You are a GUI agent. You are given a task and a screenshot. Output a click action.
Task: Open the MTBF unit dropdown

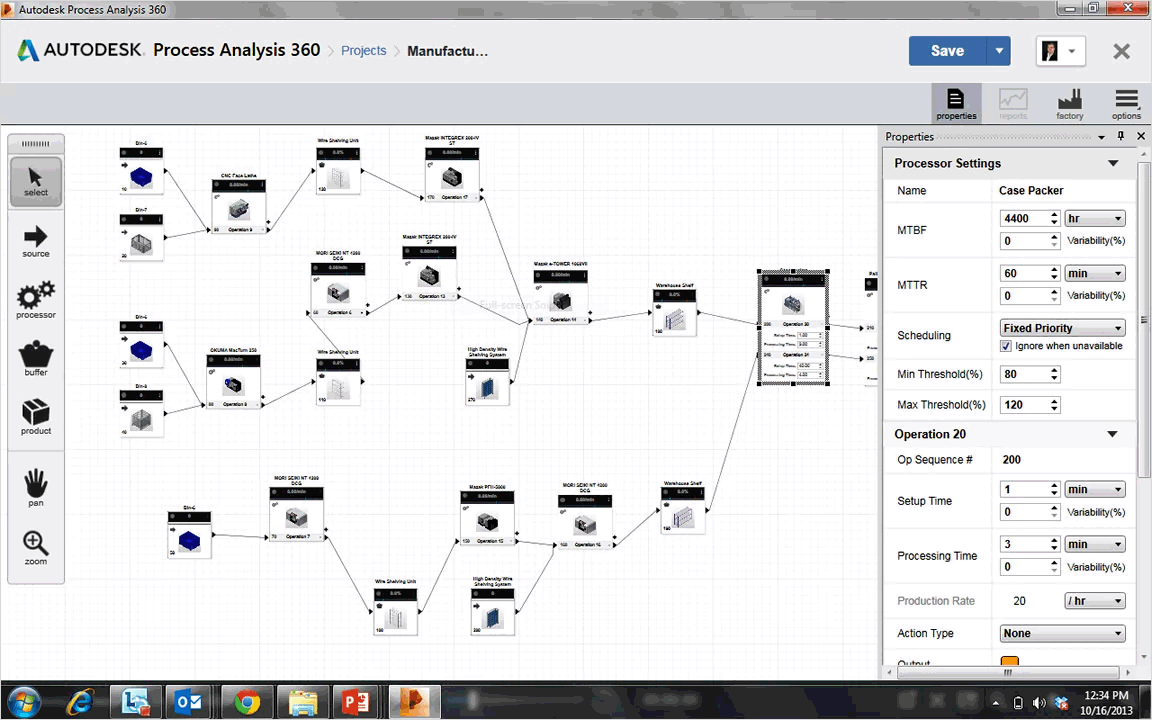1095,218
